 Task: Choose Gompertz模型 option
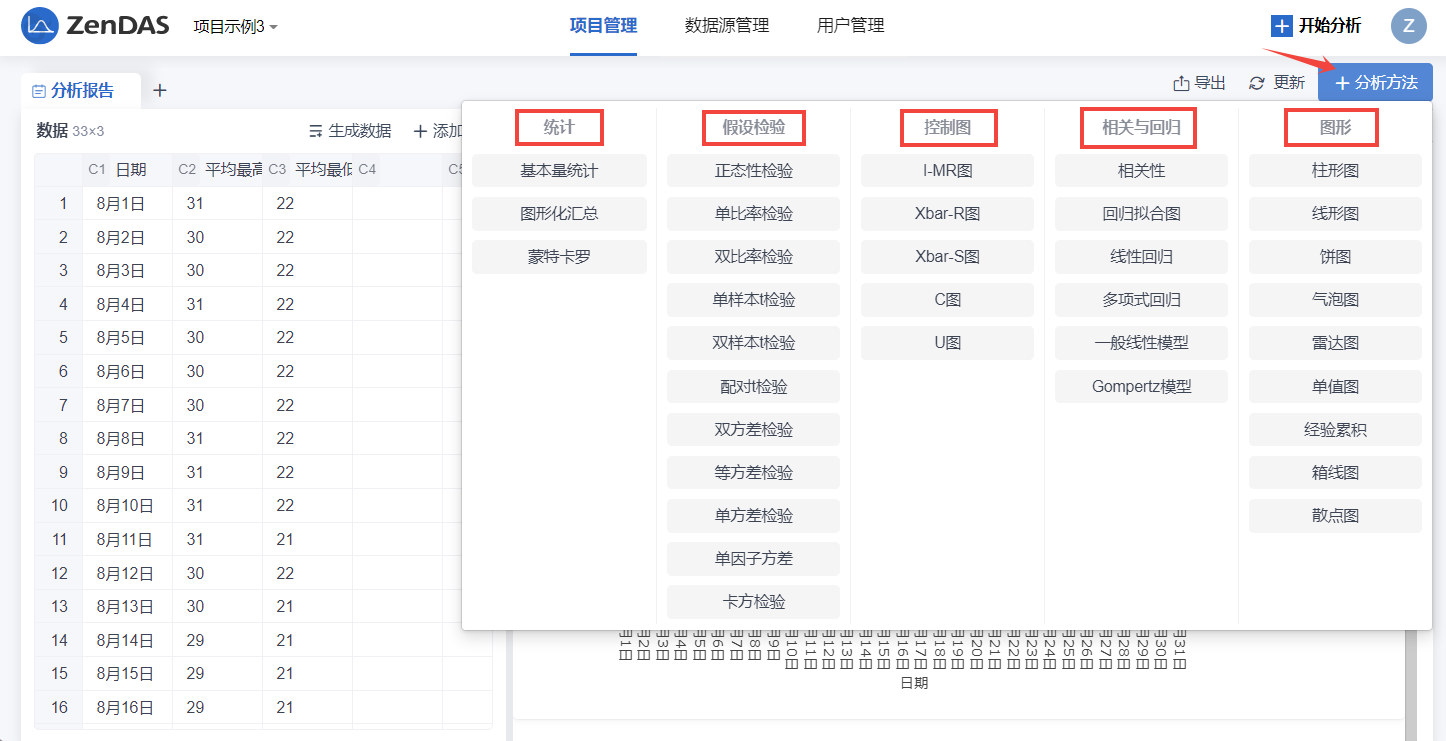(1141, 387)
